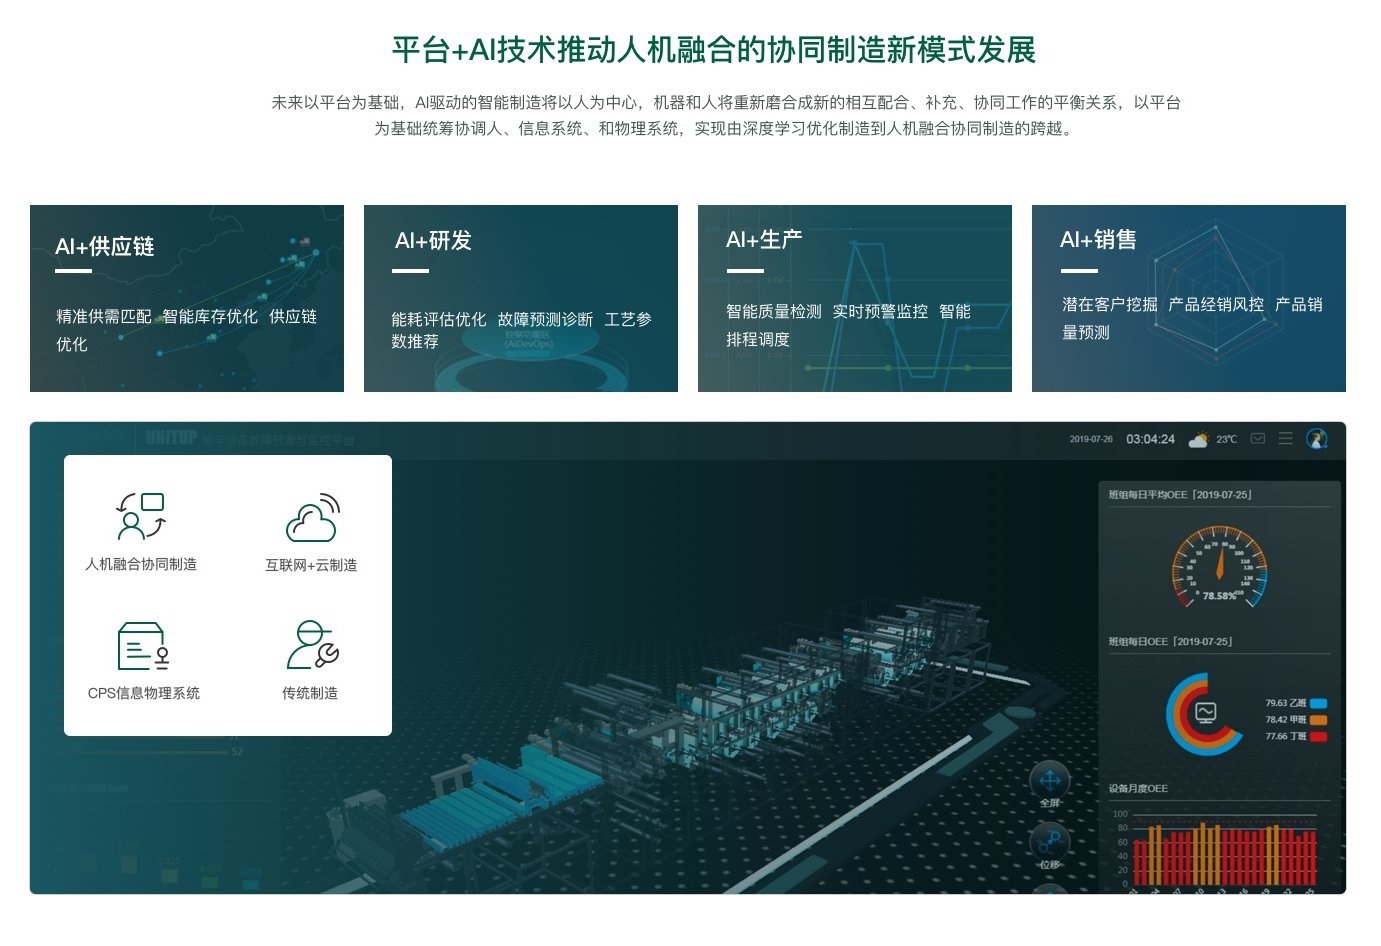
Task: Open the envelope message icon in top bar
Action: coord(1258,438)
